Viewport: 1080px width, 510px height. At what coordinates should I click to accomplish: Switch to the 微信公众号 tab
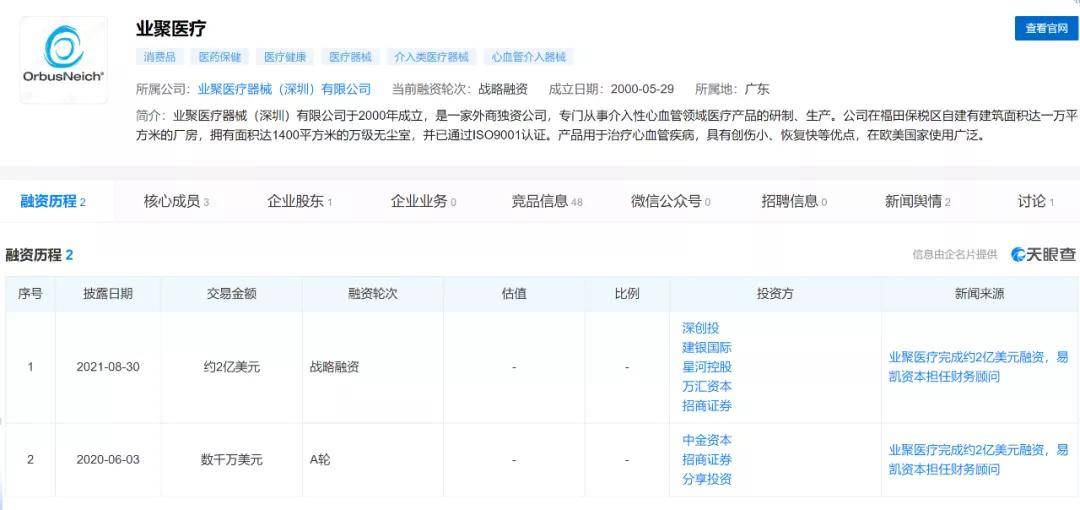pyautogui.click(x=671, y=201)
